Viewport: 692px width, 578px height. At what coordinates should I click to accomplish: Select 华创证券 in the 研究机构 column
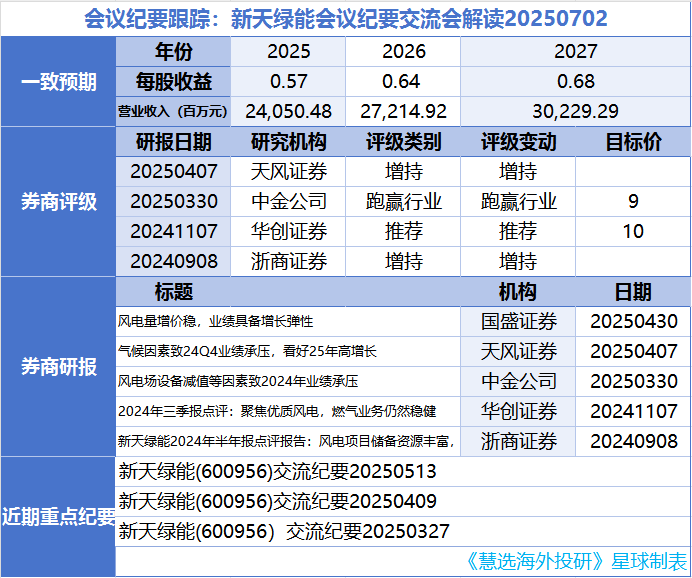(289, 231)
